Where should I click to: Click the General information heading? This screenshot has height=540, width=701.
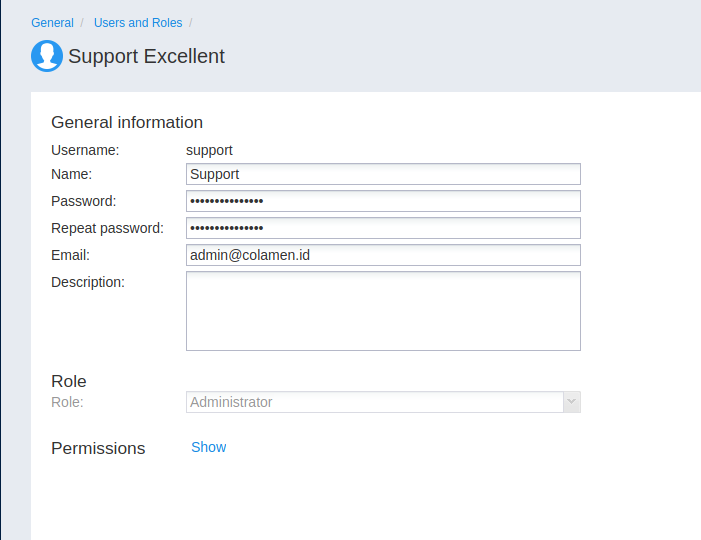click(x=127, y=122)
